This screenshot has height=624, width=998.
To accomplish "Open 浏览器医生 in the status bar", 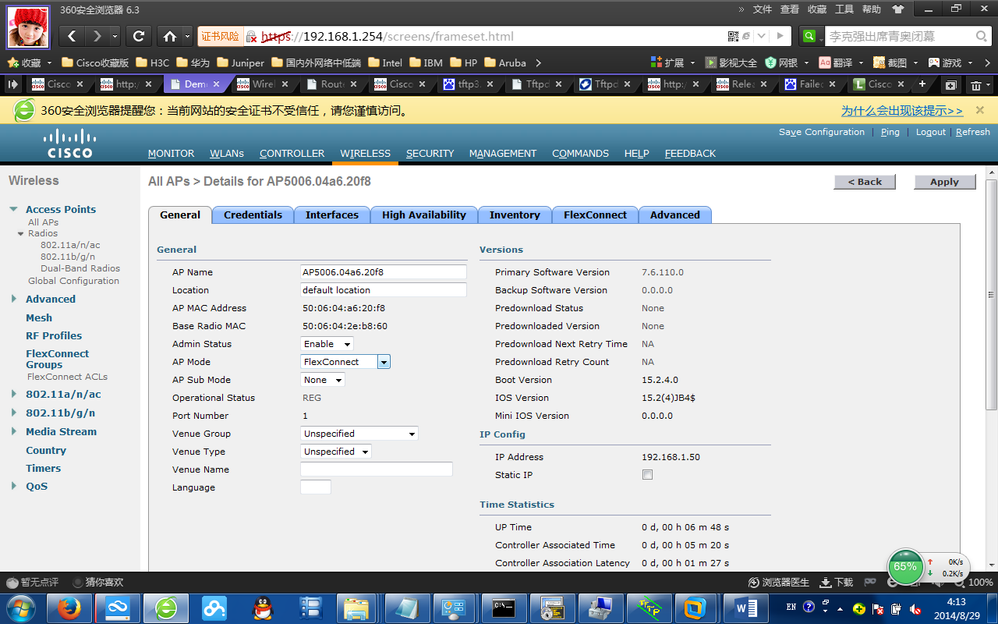I will 778,582.
